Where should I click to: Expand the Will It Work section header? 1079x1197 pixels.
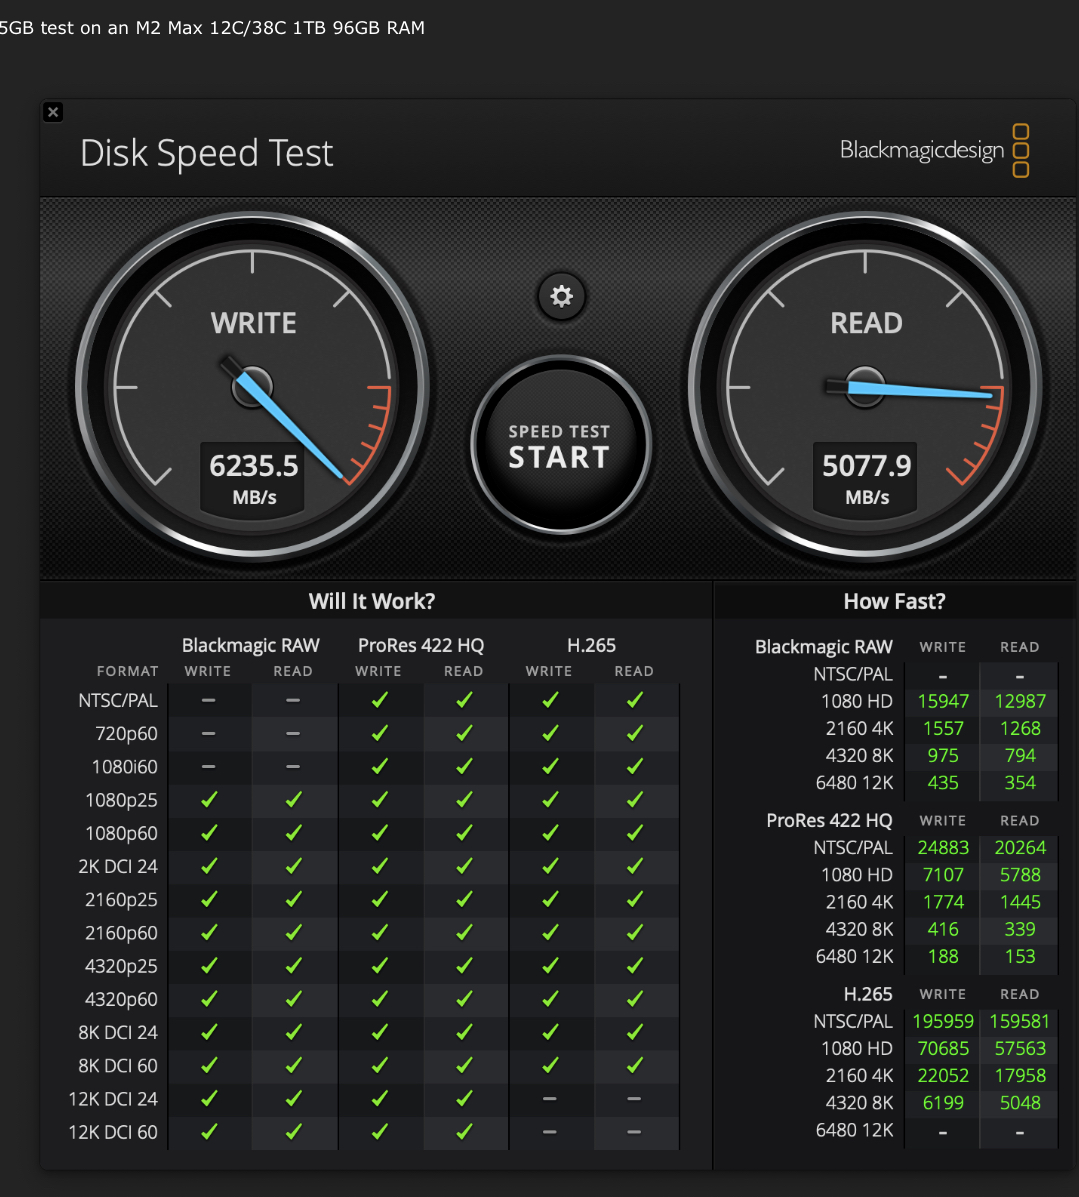click(371, 600)
